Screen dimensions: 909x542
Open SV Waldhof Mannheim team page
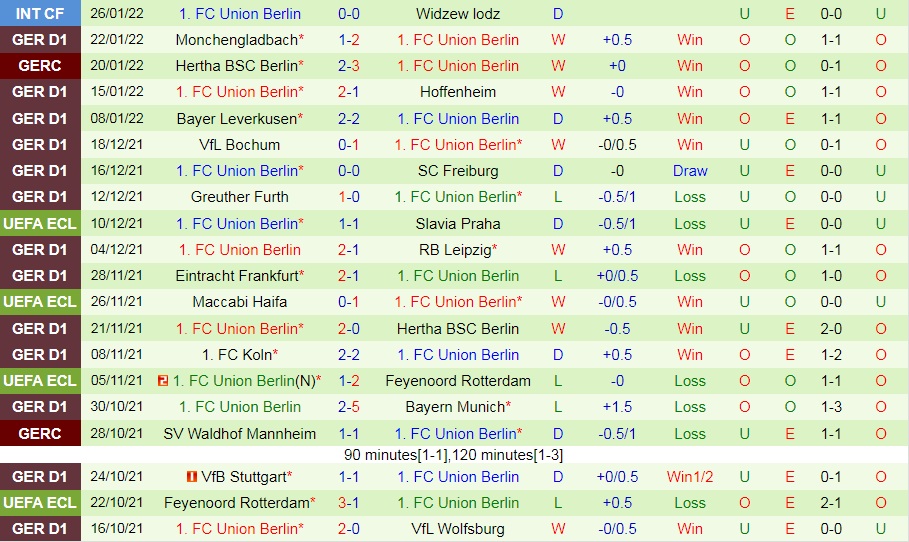tap(239, 434)
